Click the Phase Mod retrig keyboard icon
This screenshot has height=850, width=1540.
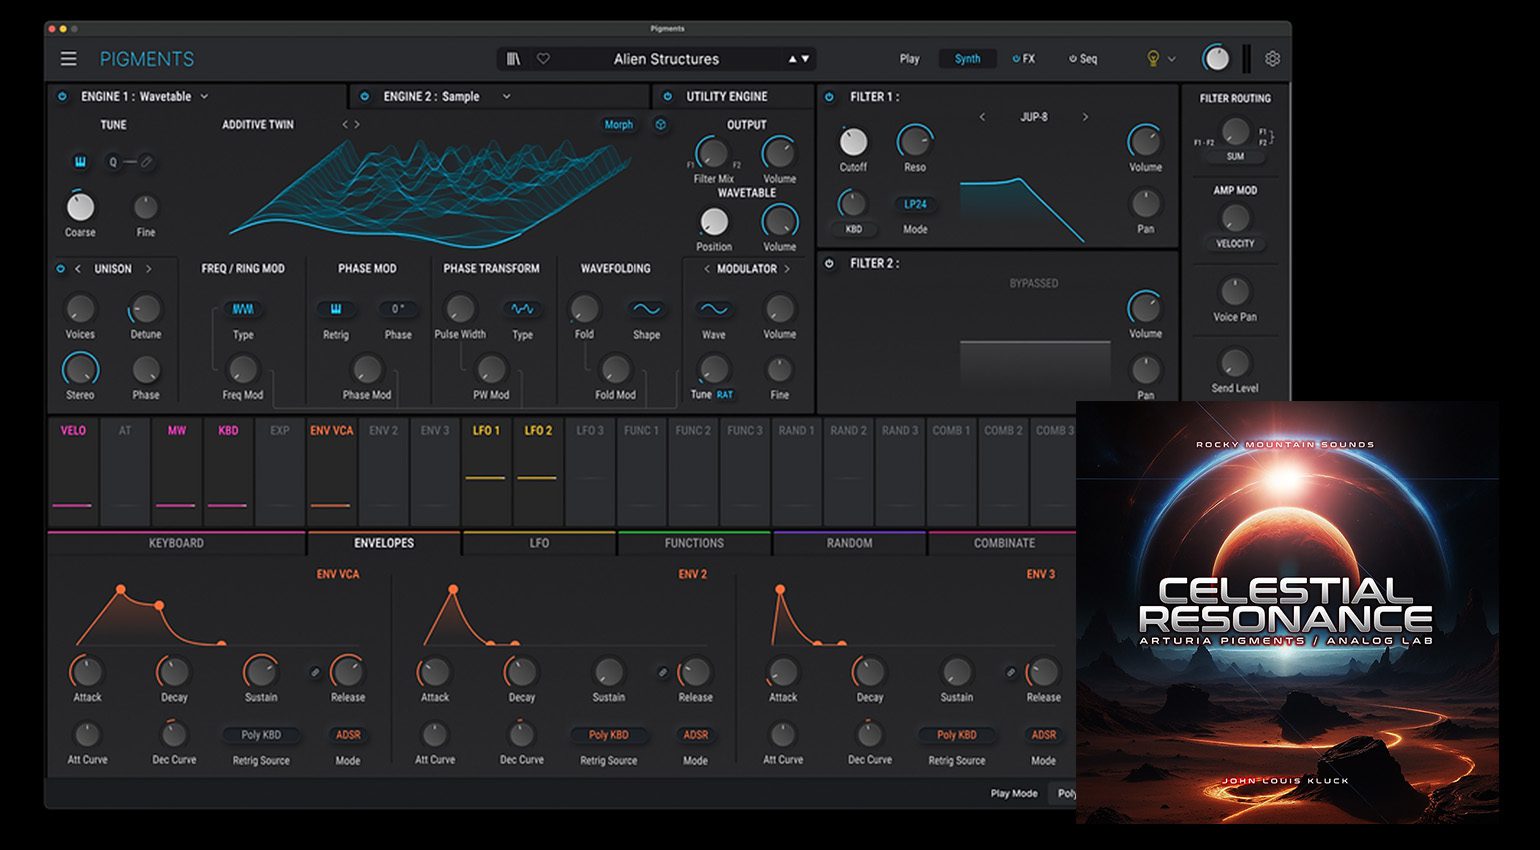click(336, 309)
